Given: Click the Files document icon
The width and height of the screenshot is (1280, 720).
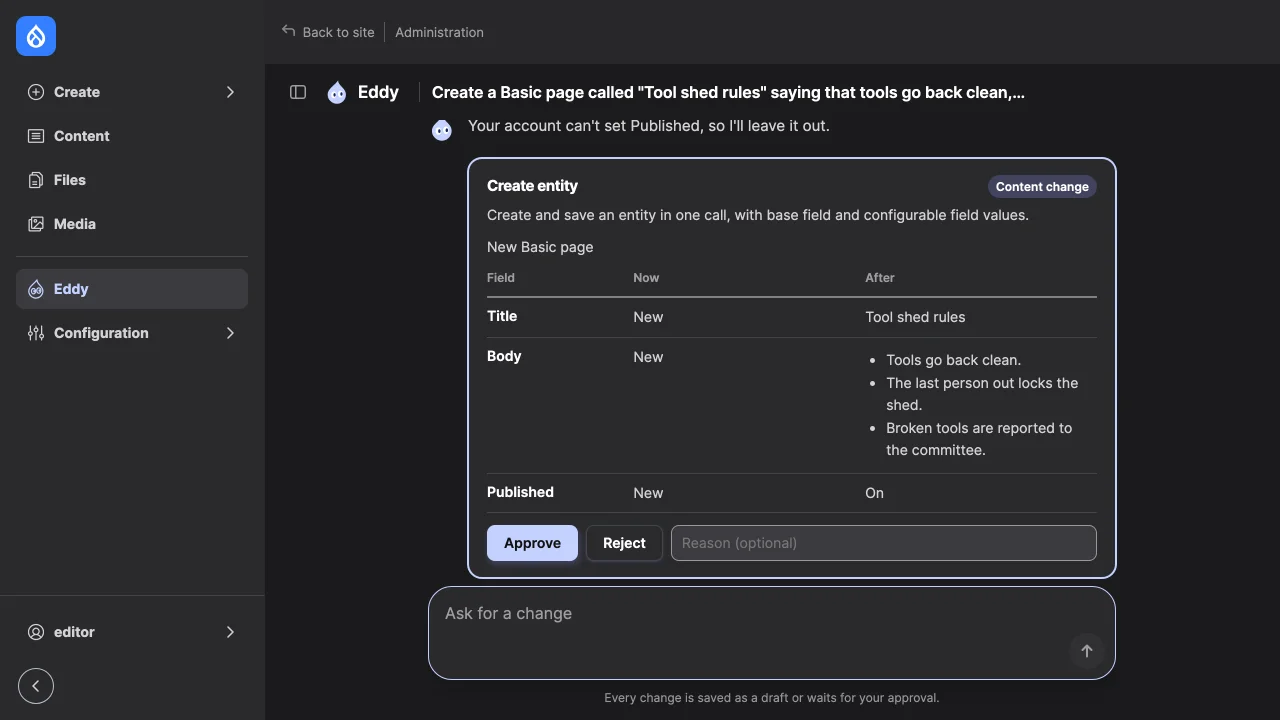Looking at the screenshot, I should coord(36,180).
